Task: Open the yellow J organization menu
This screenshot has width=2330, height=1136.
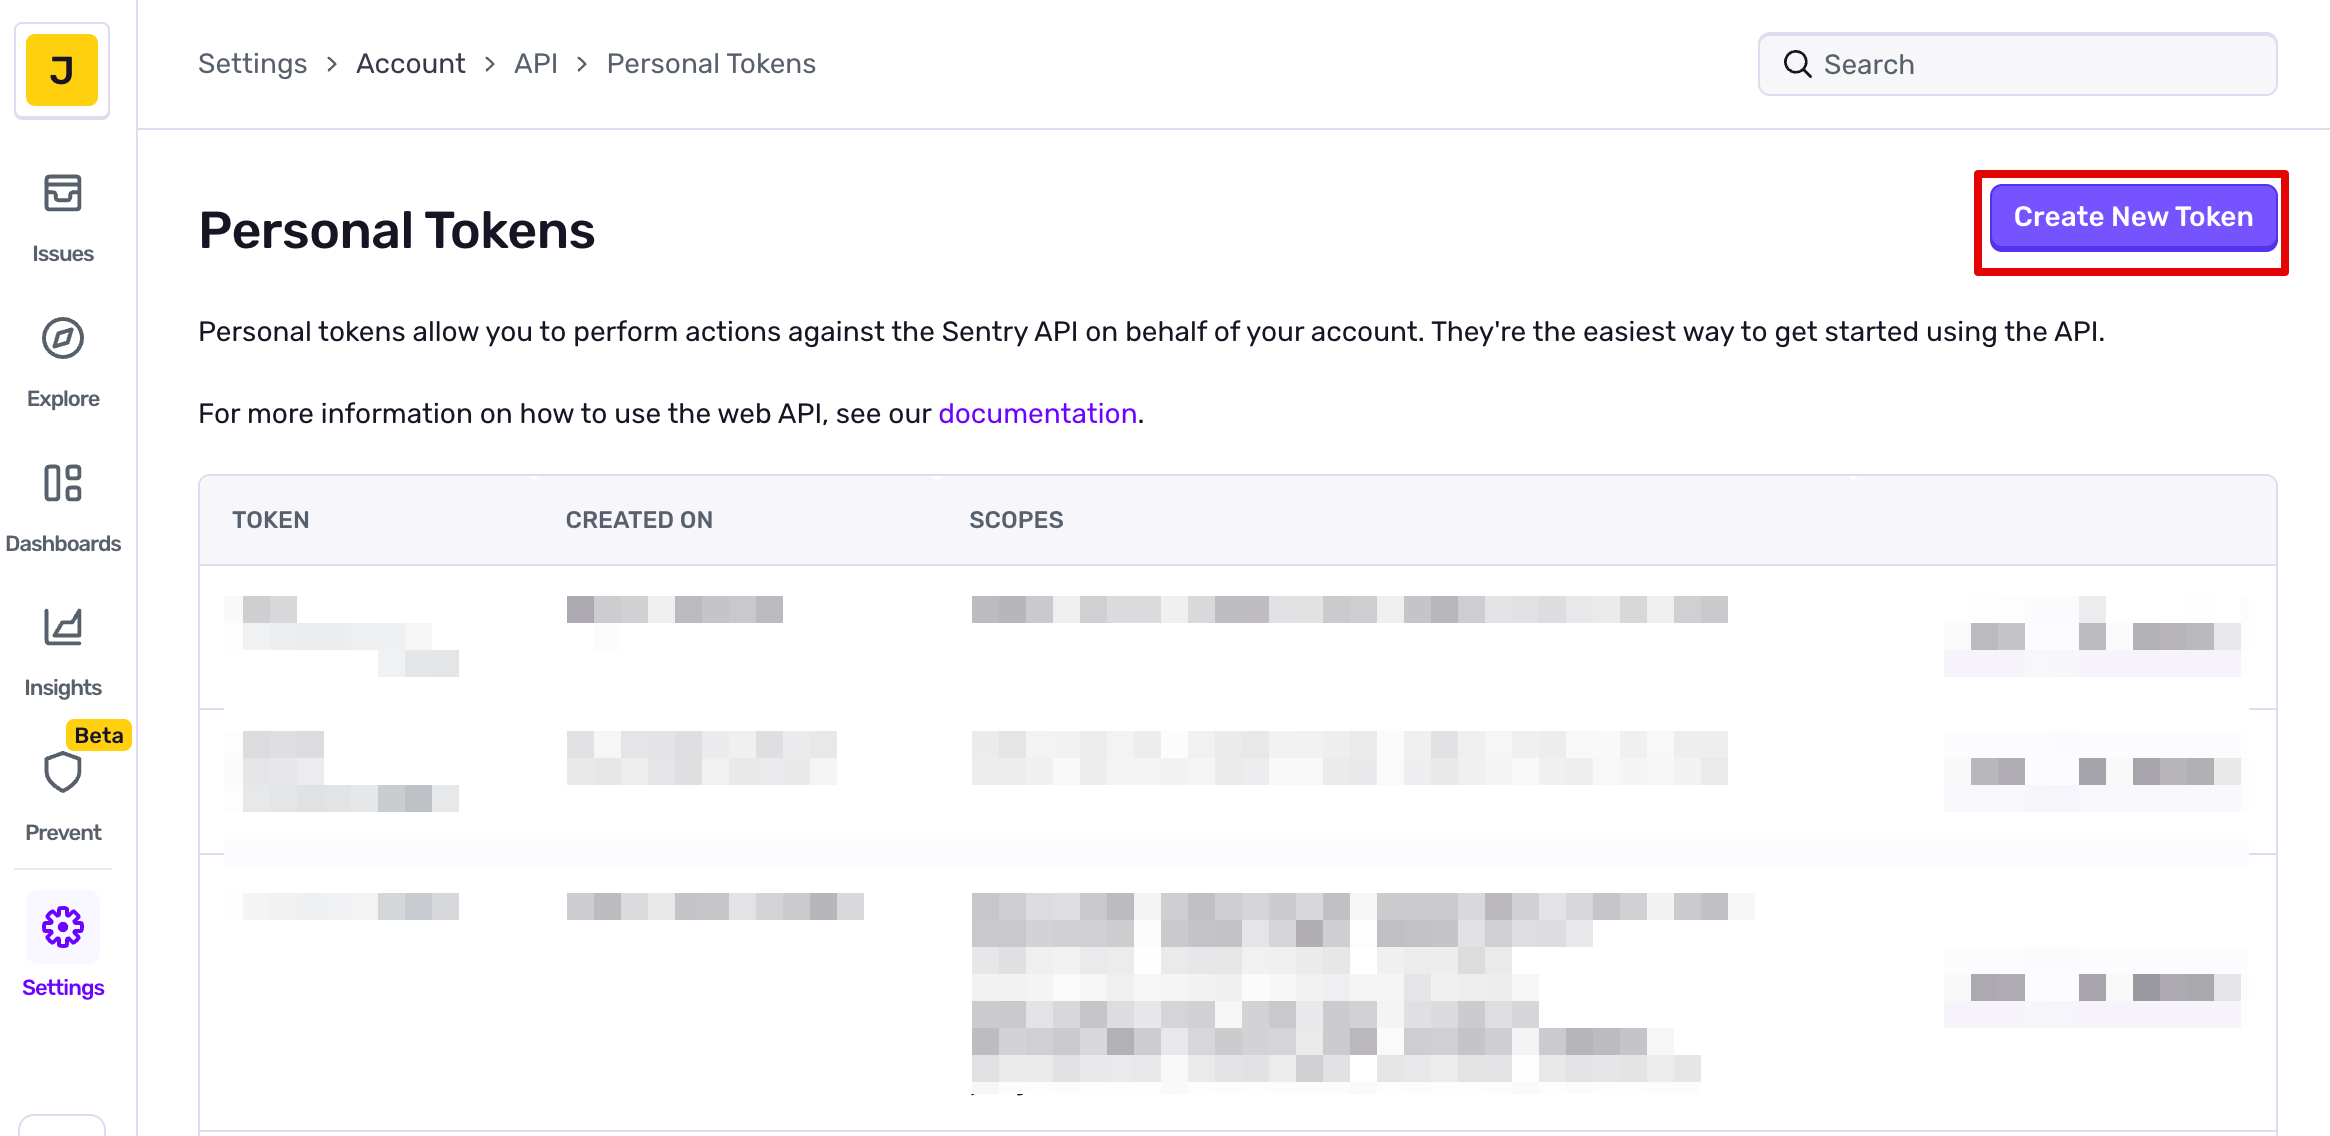Action: (62, 70)
